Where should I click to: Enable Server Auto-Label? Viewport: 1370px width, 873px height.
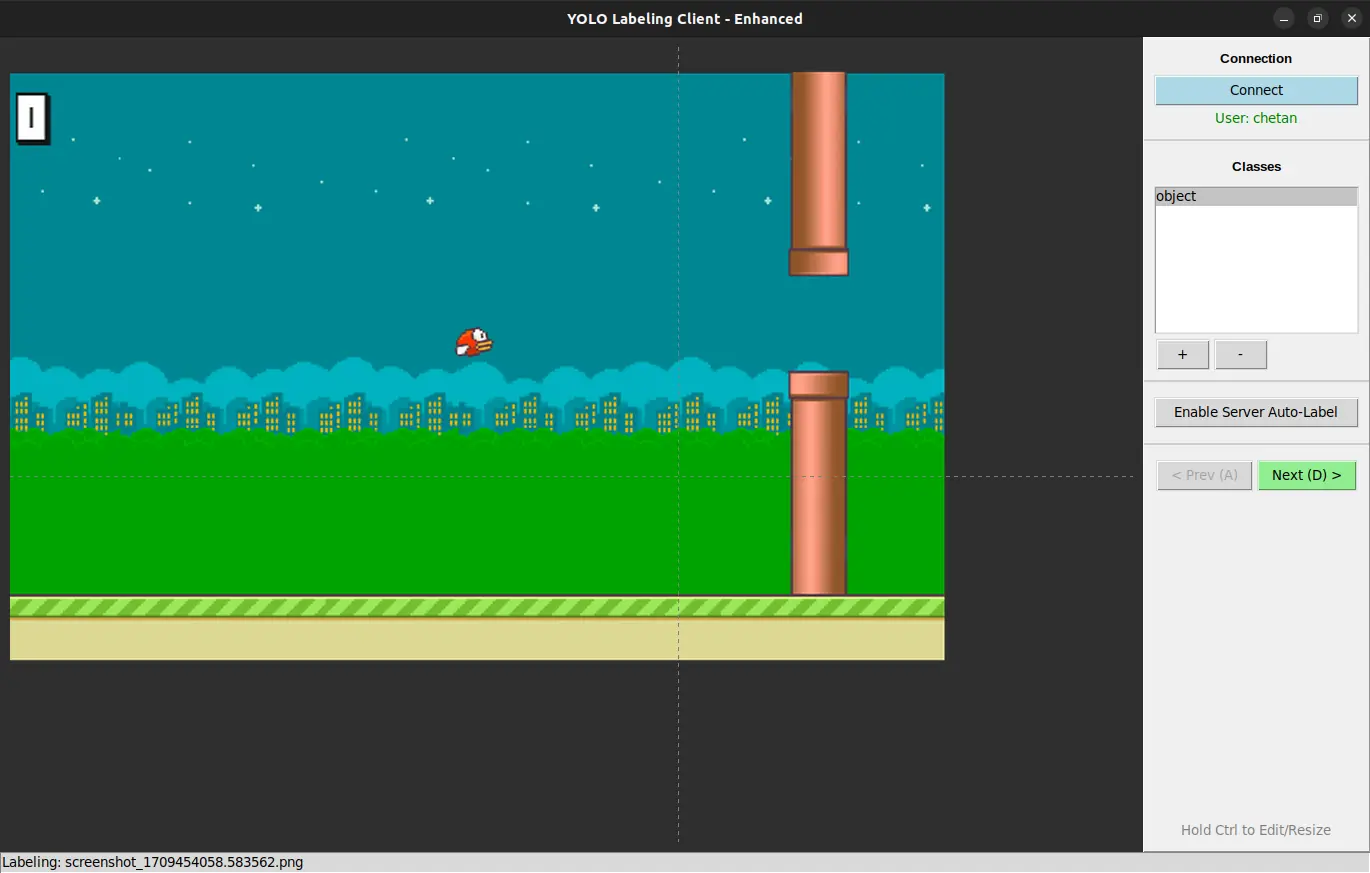1256,412
